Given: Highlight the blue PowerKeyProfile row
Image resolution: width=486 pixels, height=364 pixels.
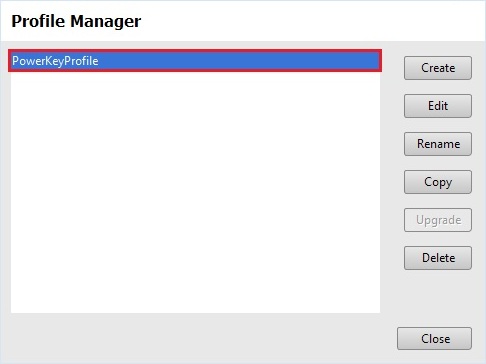Looking at the screenshot, I should click(195, 61).
